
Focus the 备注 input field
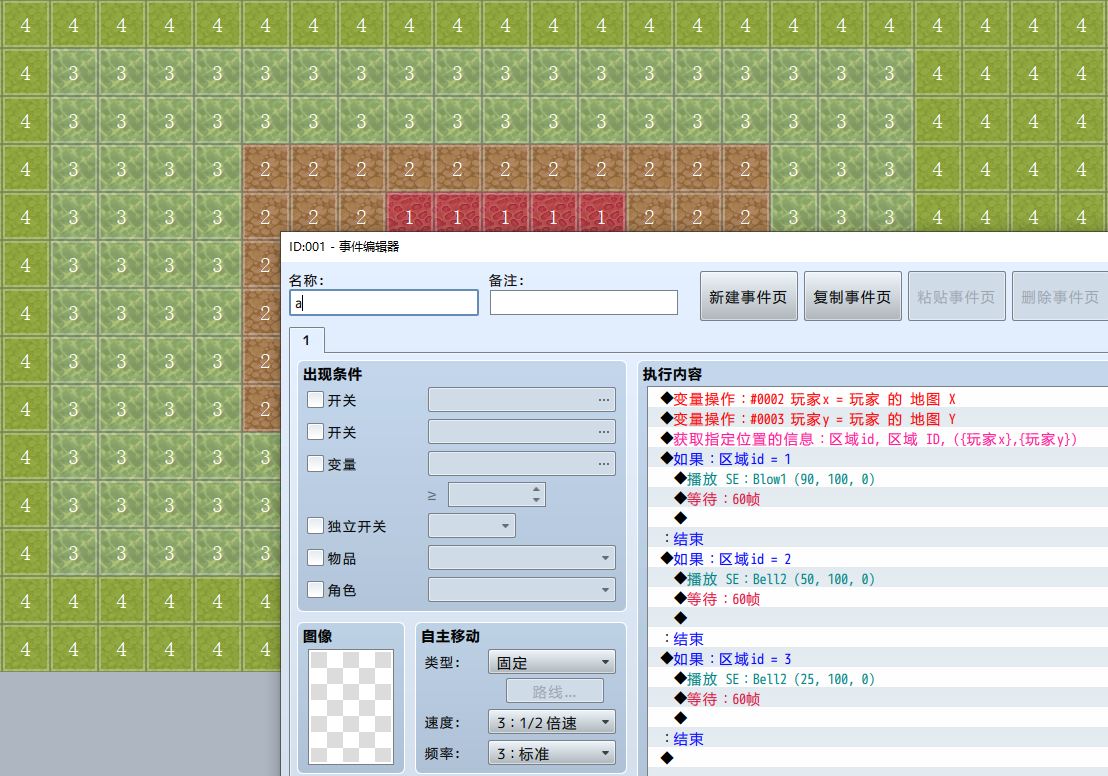(x=584, y=302)
